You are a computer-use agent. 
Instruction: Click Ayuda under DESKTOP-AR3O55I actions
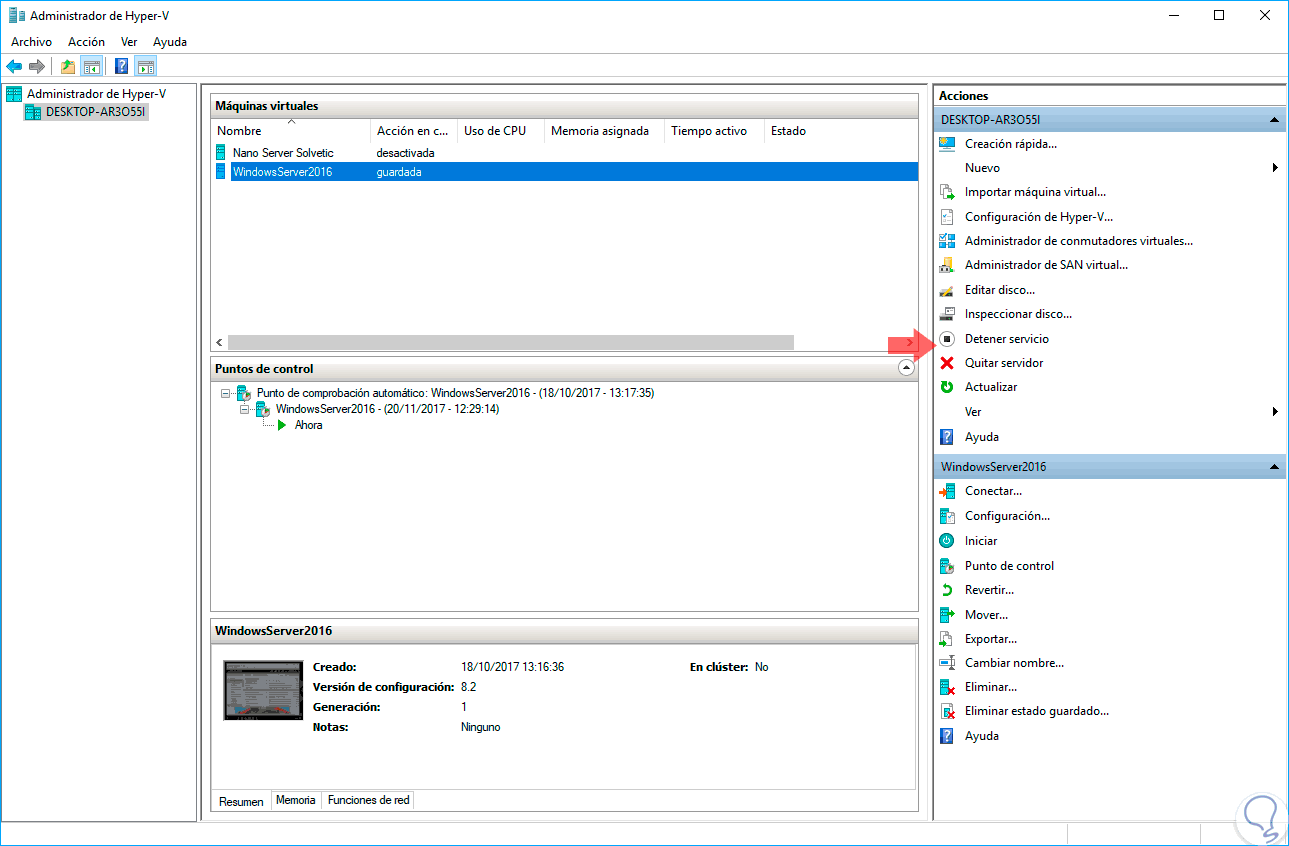pyautogui.click(x=982, y=437)
